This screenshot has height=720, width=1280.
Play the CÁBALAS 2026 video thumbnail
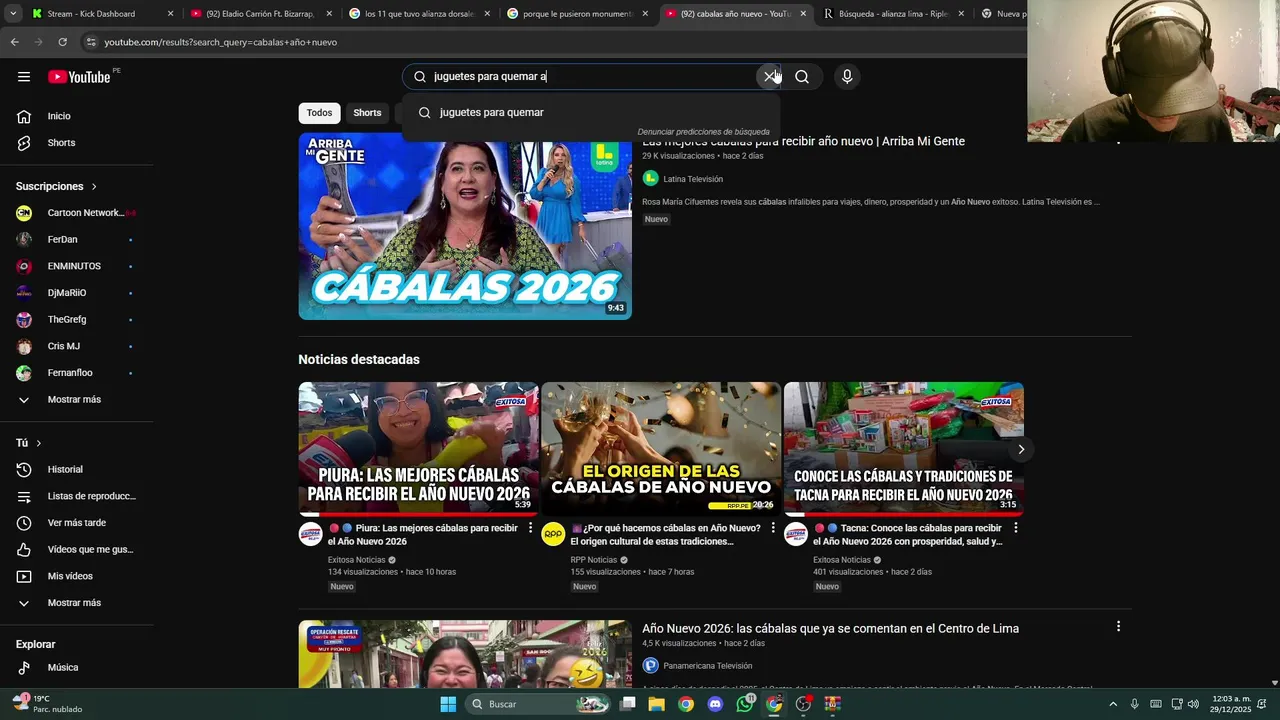pos(465,227)
